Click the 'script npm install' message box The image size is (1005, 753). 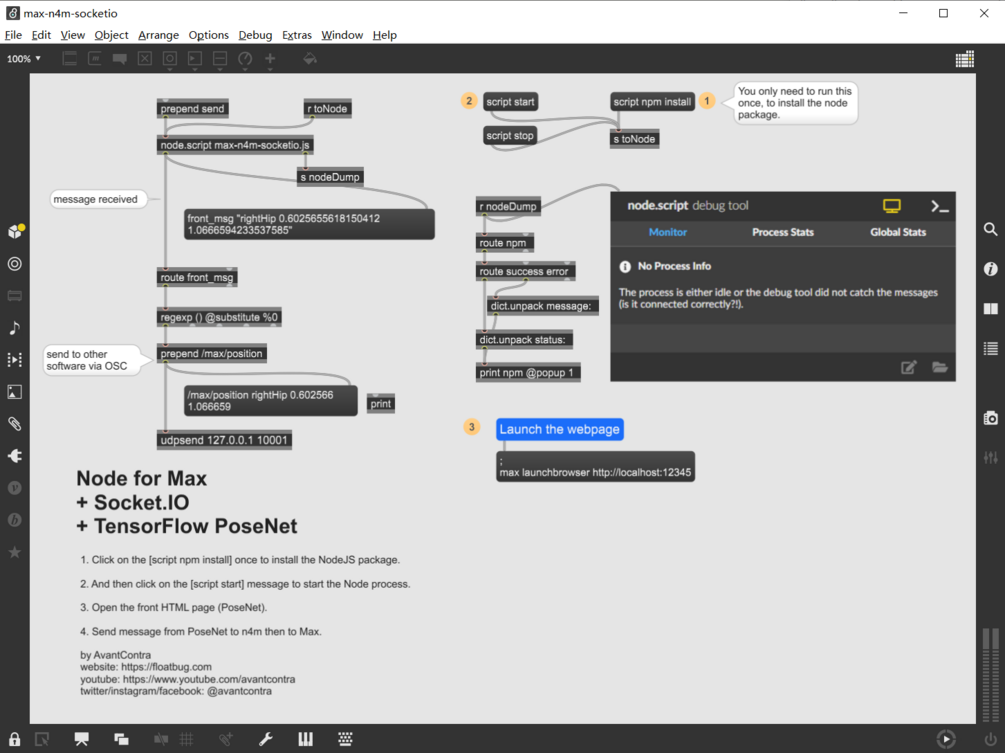point(652,101)
